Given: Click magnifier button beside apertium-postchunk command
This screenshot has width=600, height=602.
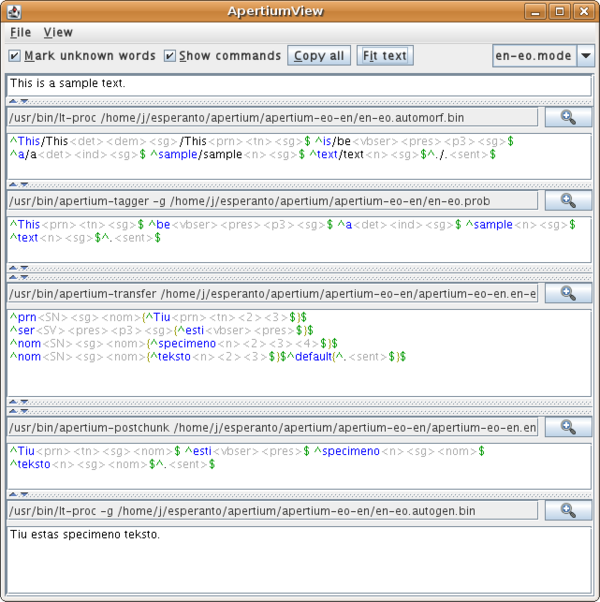Looking at the screenshot, I should pos(568,427).
